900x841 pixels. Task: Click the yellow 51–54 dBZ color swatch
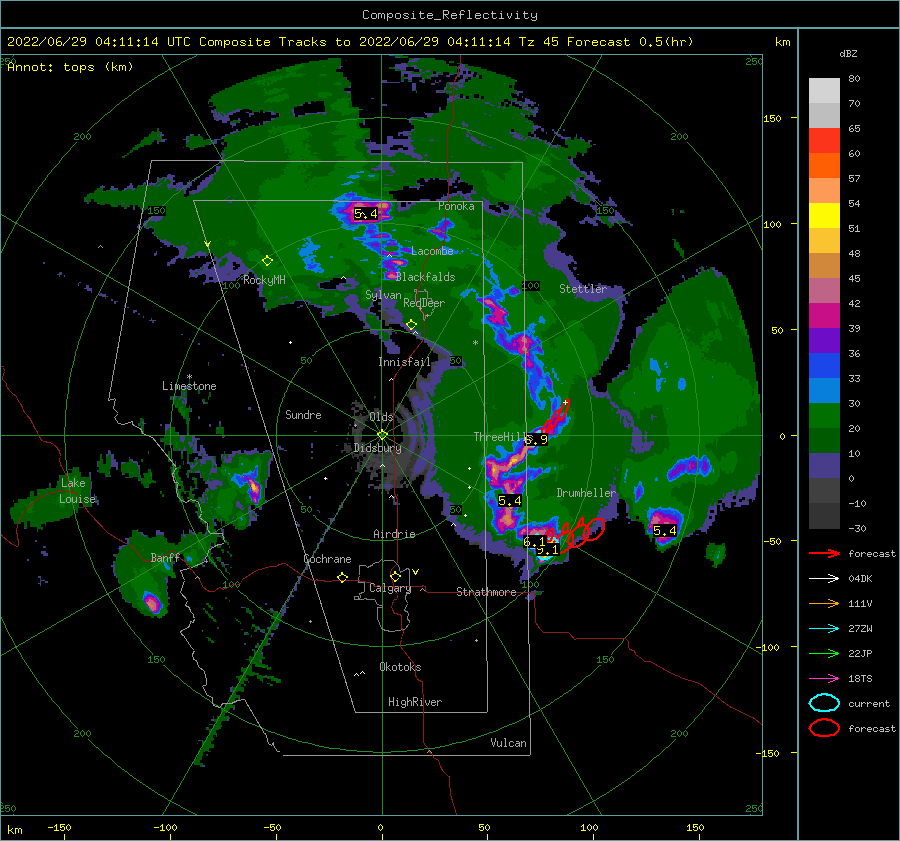(x=824, y=216)
